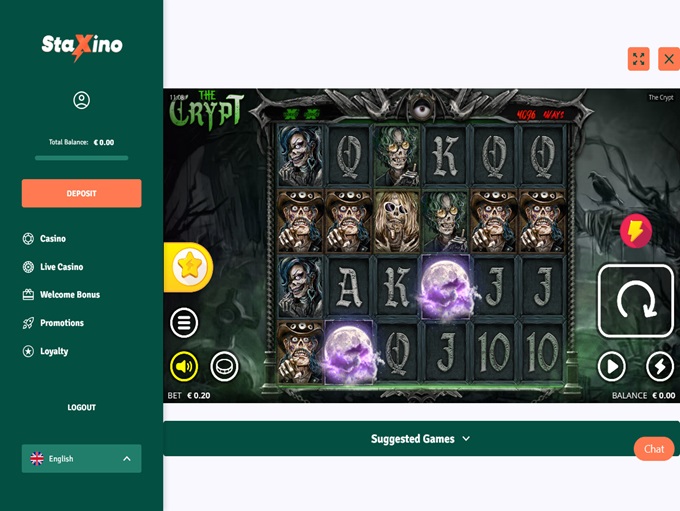
Task: Open the English language dropdown
Action: coord(82,459)
